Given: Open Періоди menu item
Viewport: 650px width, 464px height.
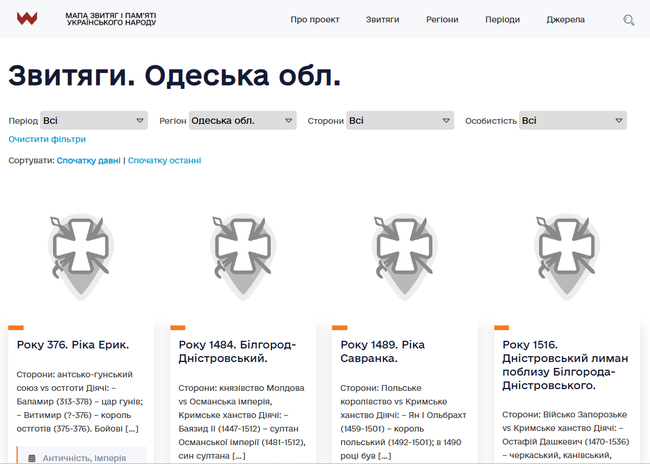Looking at the screenshot, I should pos(502,19).
